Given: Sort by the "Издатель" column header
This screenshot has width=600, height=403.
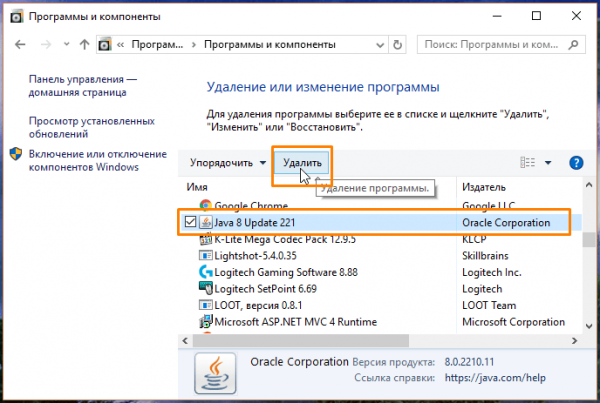Looking at the screenshot, I should [x=484, y=187].
